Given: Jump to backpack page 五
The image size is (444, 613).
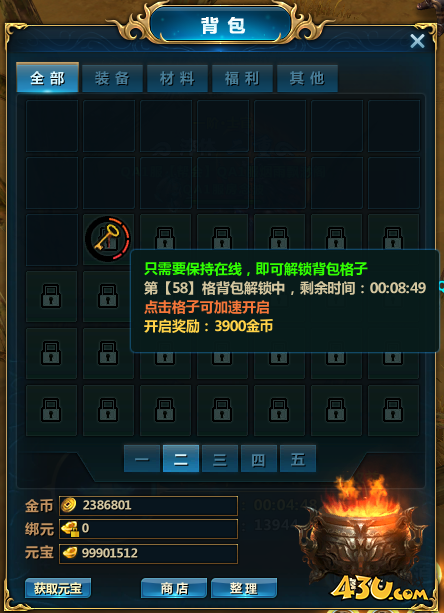Looking at the screenshot, I should coord(298,458).
